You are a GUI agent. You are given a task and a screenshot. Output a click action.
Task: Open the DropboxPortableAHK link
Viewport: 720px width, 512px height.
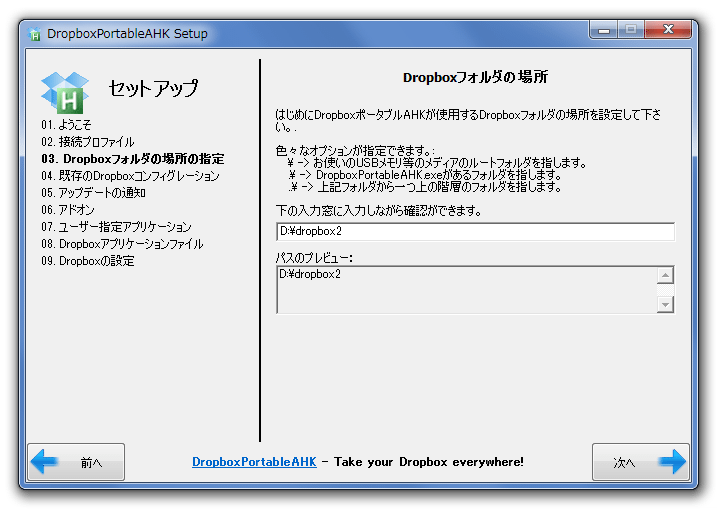tap(254, 462)
